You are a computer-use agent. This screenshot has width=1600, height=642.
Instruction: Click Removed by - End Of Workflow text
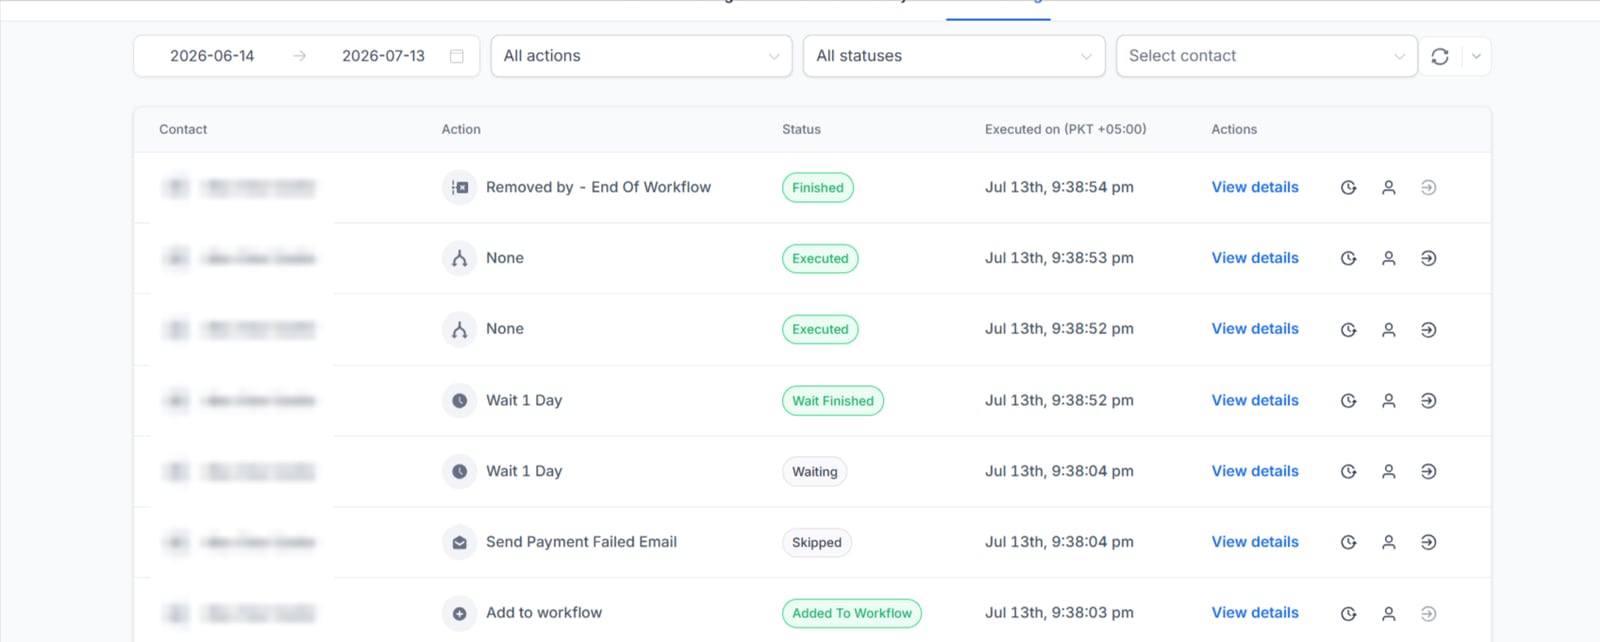598,187
